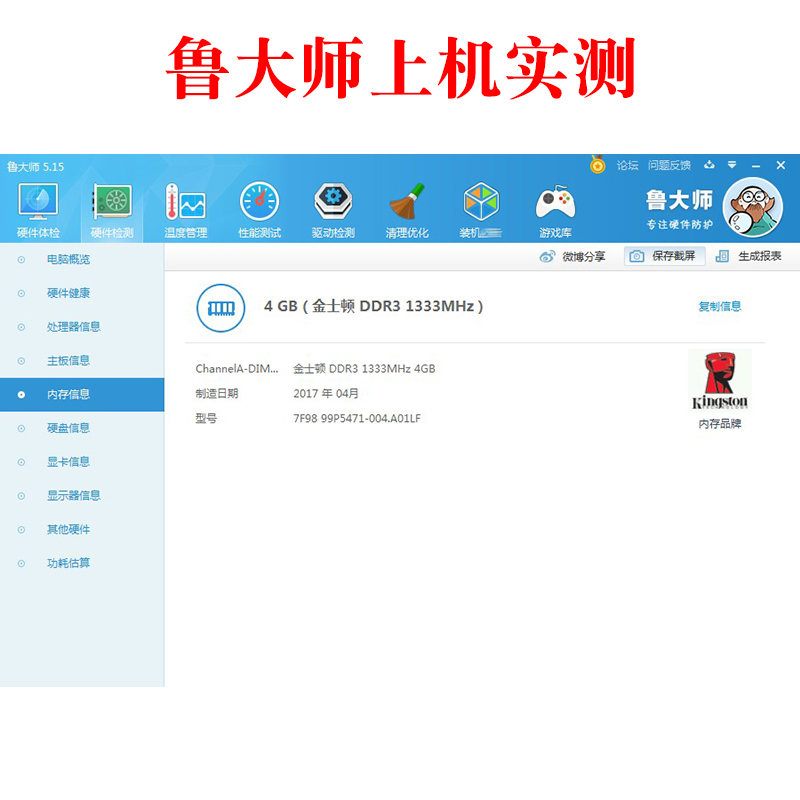The width and height of the screenshot is (800, 800).
Task: Select 其他硬件 in the sidebar
Action: coord(82,530)
